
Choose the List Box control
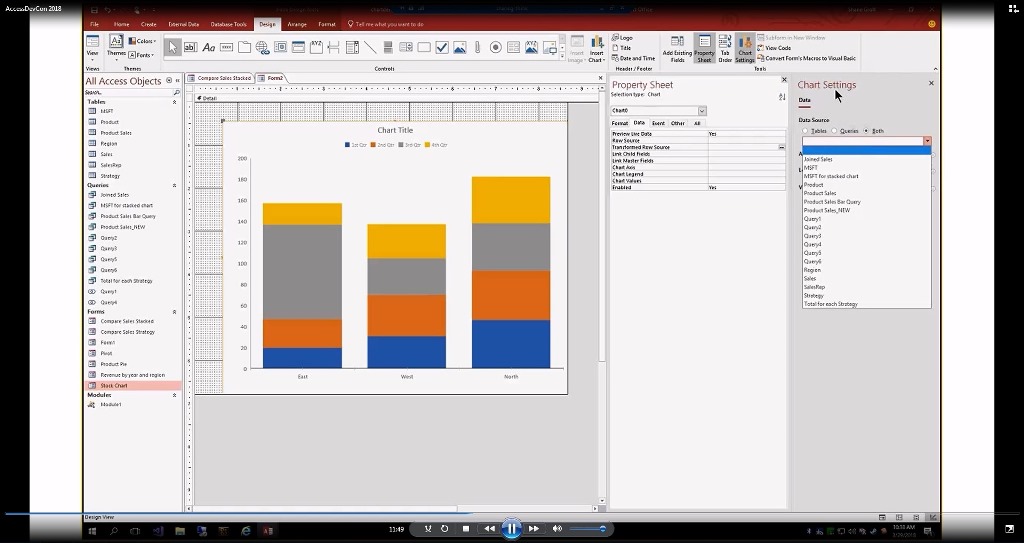(x=406, y=47)
